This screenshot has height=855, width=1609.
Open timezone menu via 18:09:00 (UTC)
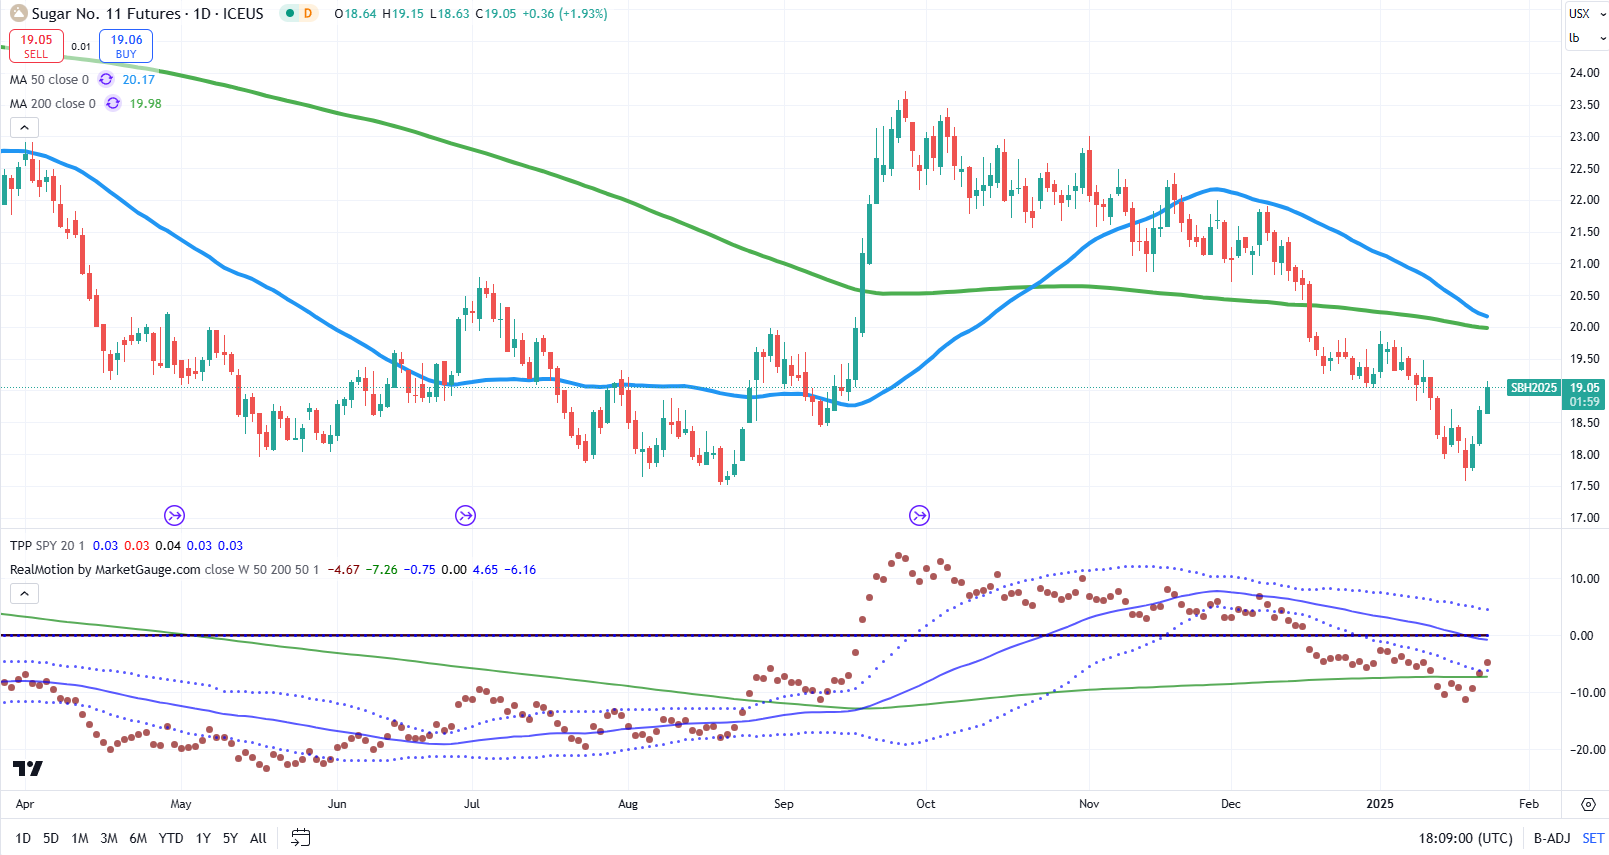pos(1465,838)
